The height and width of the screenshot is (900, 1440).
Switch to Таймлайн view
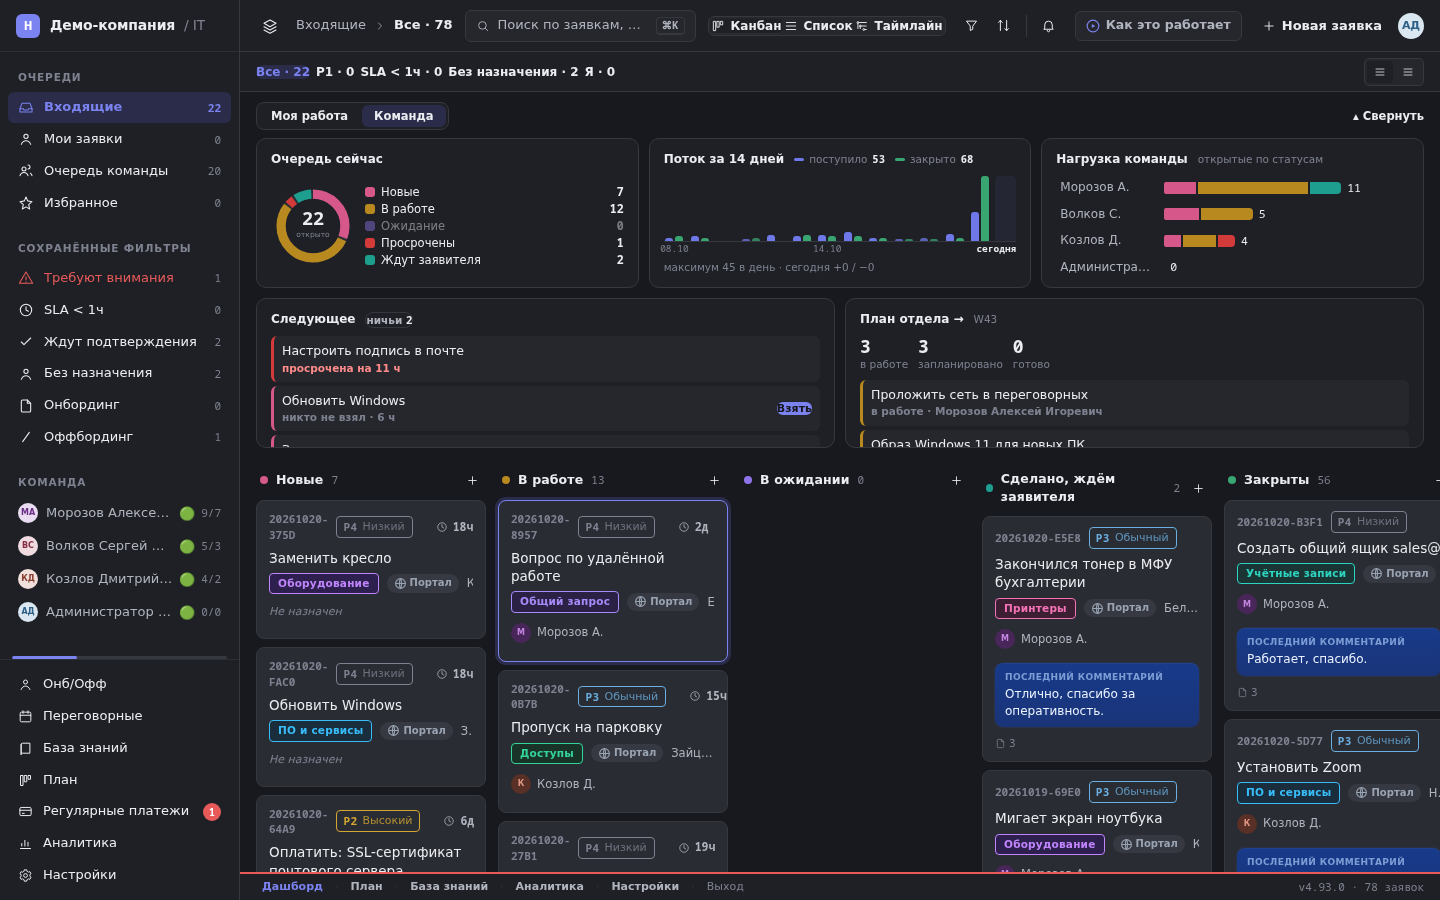point(900,26)
